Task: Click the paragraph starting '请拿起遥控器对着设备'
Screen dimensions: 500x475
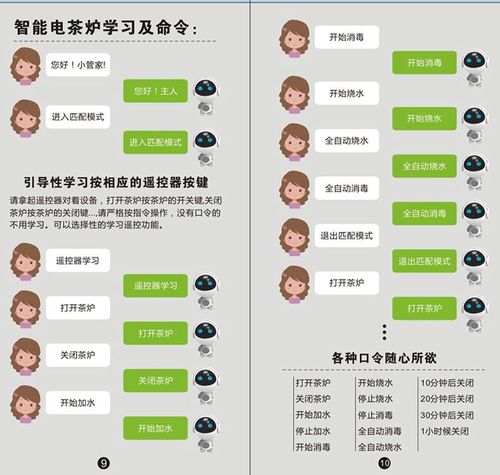Action: (x=115, y=213)
